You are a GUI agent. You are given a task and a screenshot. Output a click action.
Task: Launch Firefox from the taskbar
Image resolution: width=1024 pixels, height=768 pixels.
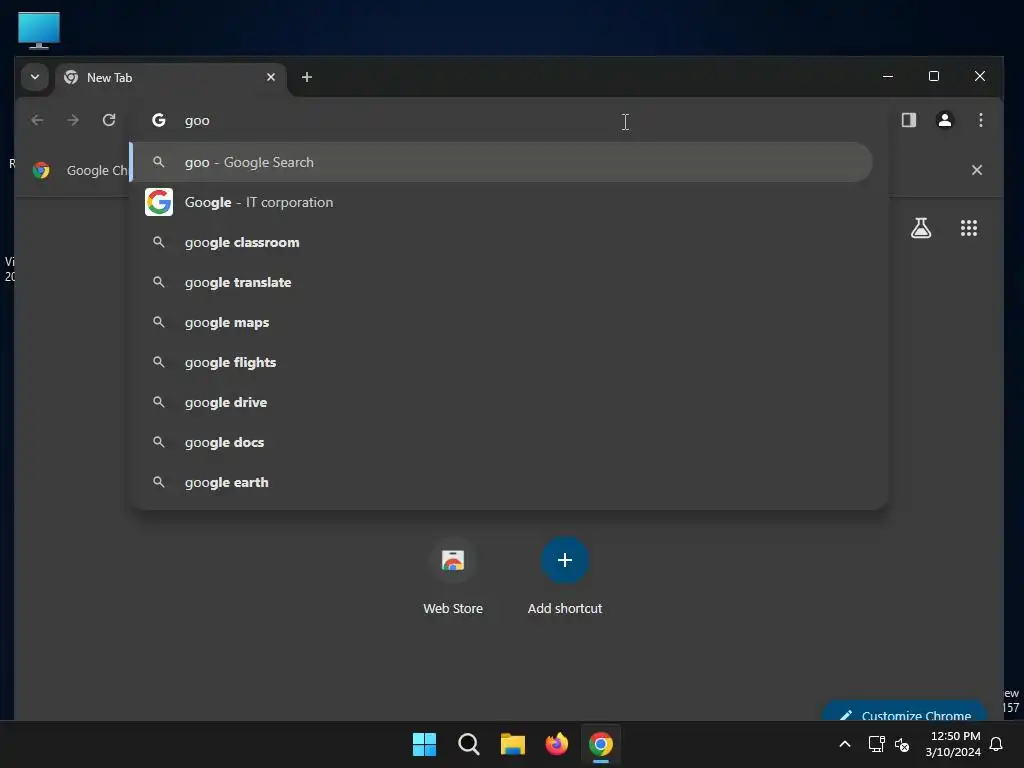pos(556,744)
